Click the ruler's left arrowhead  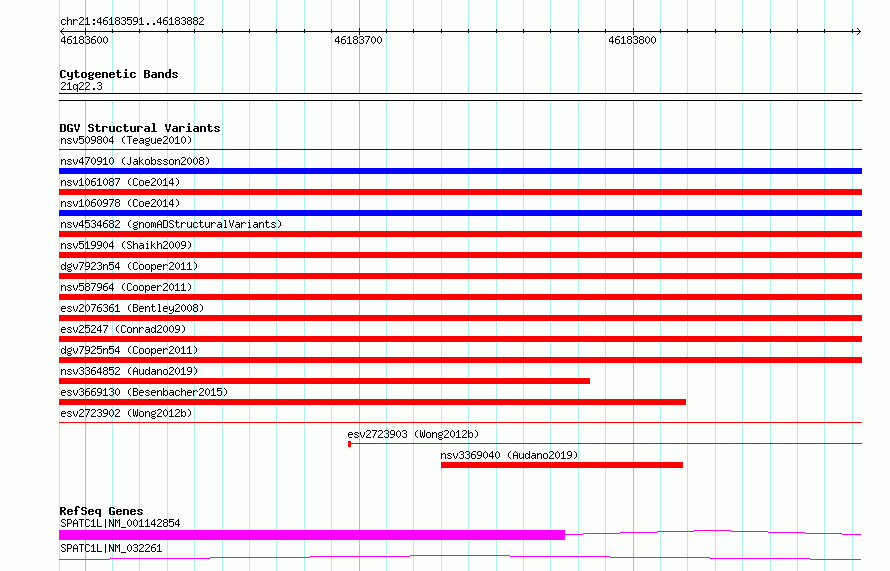(62, 31)
